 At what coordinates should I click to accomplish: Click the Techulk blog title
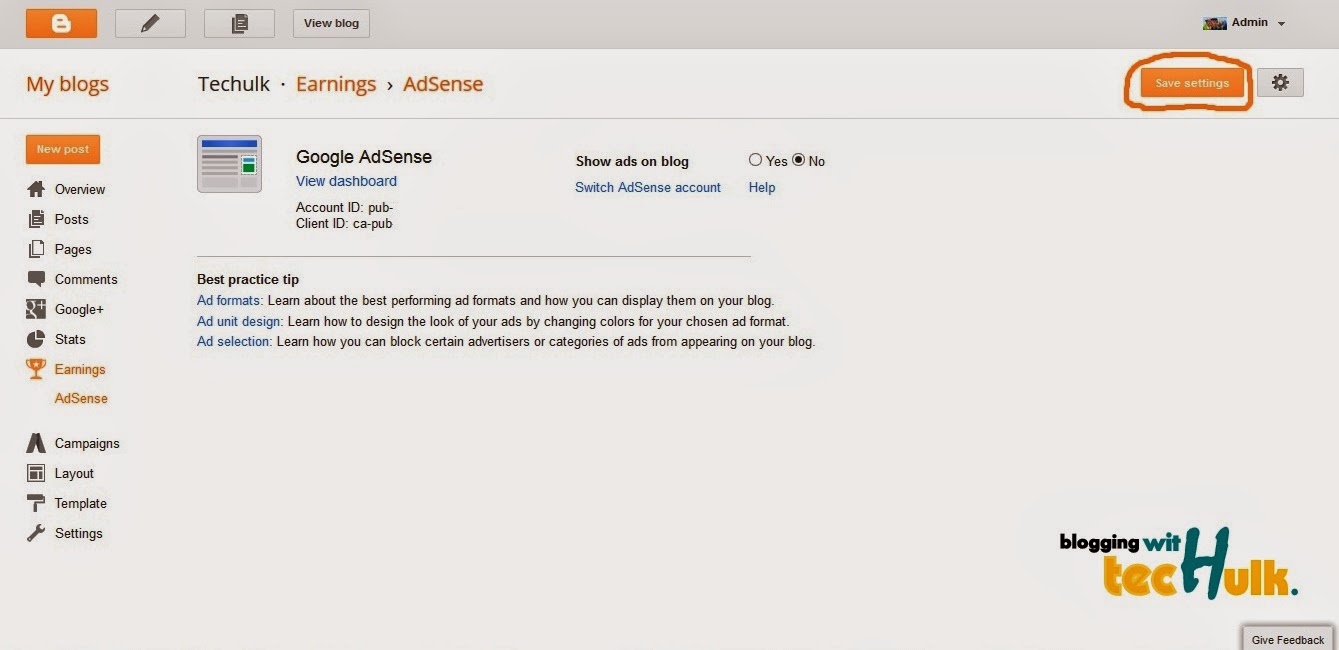pyautogui.click(x=234, y=84)
